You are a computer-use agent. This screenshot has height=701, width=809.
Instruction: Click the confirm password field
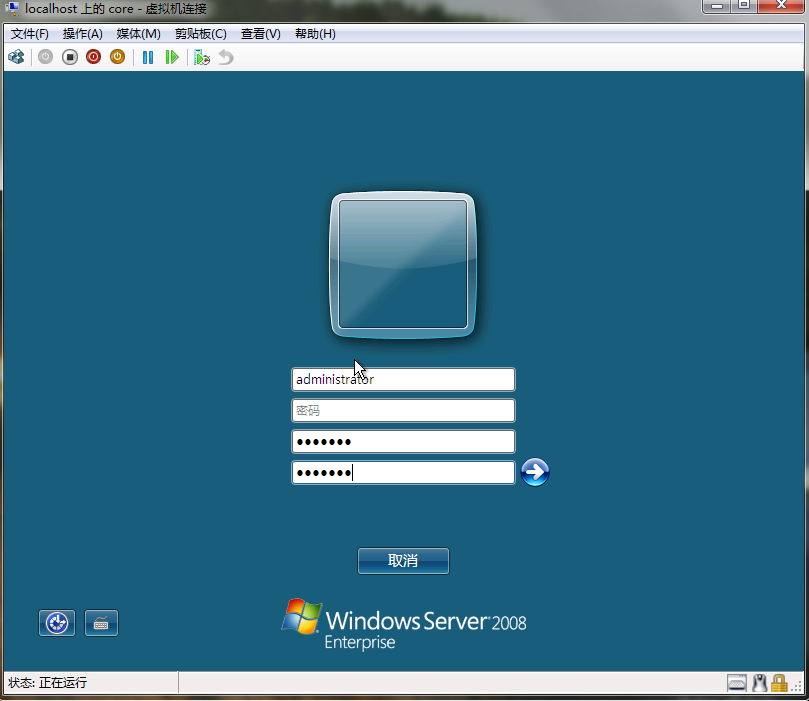click(403, 472)
